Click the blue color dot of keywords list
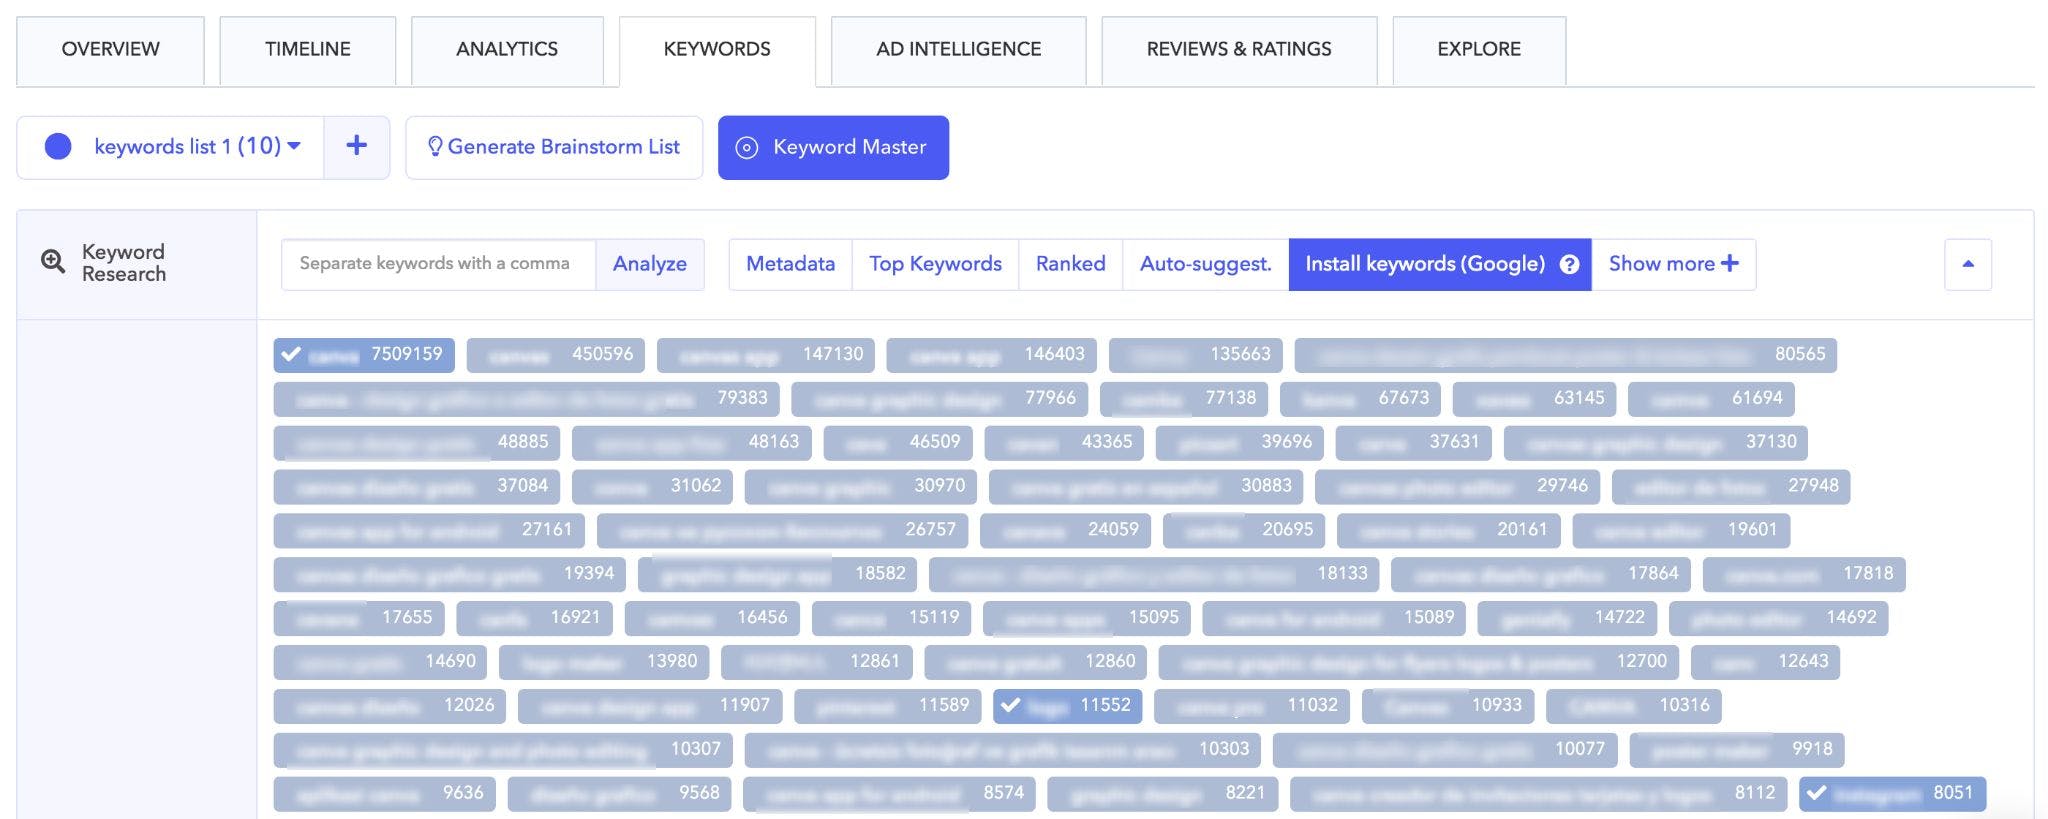The width and height of the screenshot is (2048, 819). pos(58,147)
